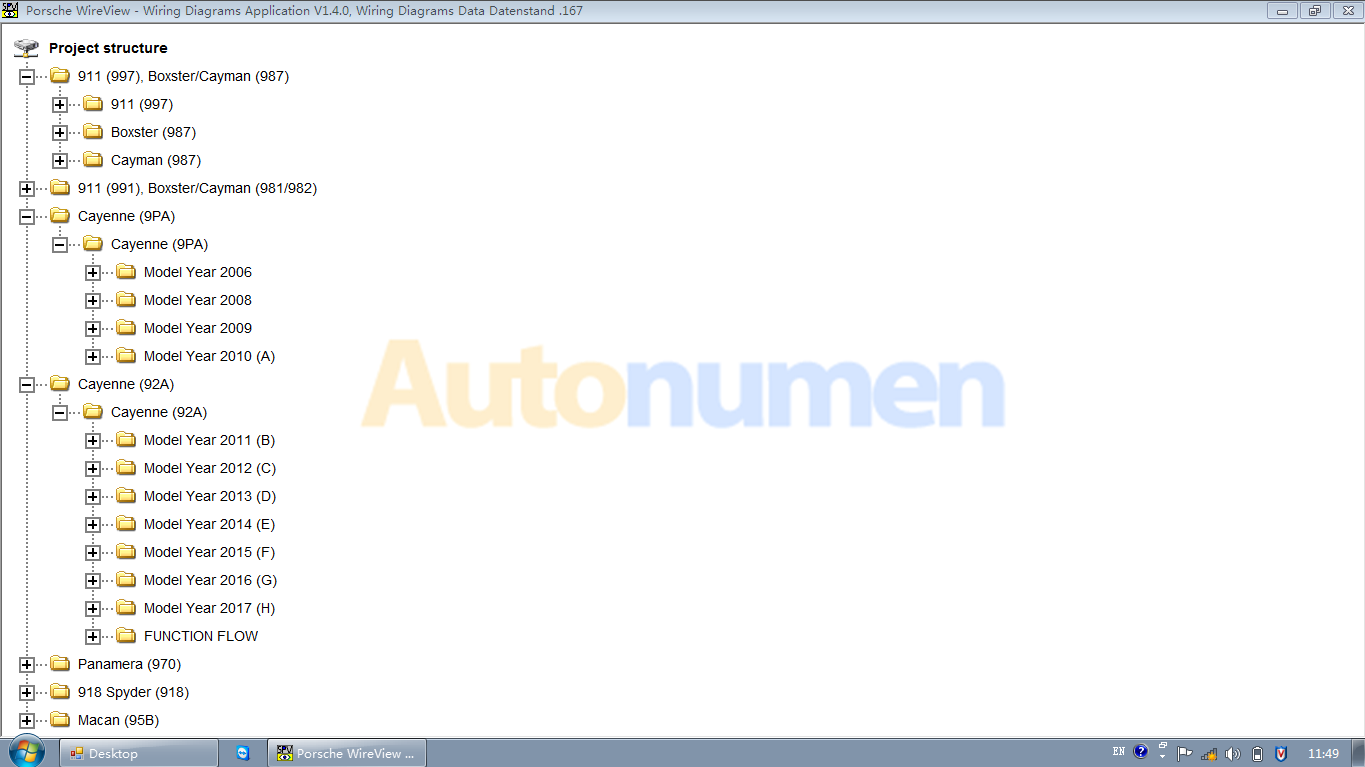Click folder icon beside Model Year 2009

tap(126, 327)
